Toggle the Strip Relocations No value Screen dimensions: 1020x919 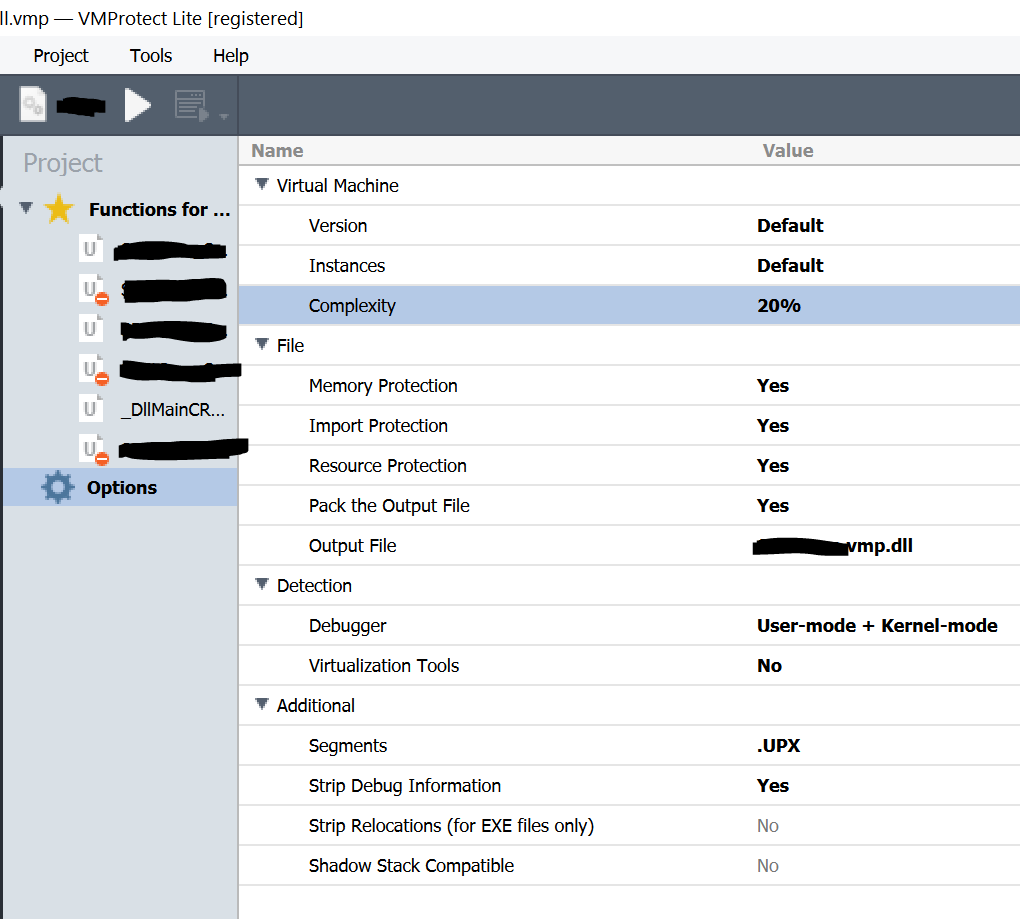[x=768, y=826]
